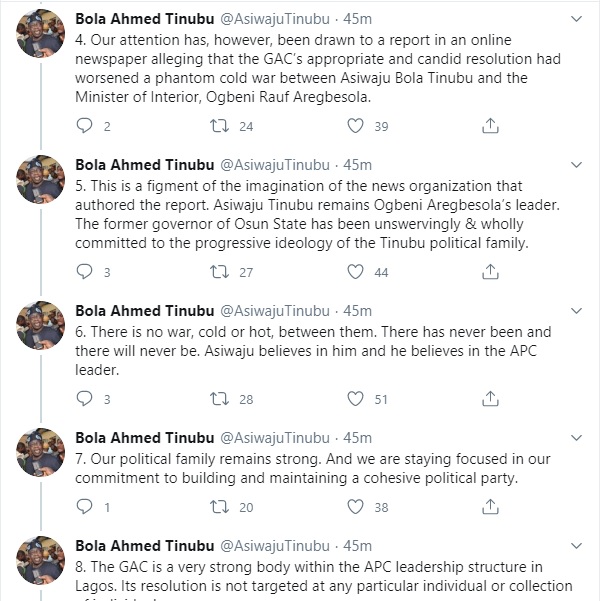This screenshot has height=601, width=601.
Task: Share tweet 4 via share icon
Action: click(490, 126)
